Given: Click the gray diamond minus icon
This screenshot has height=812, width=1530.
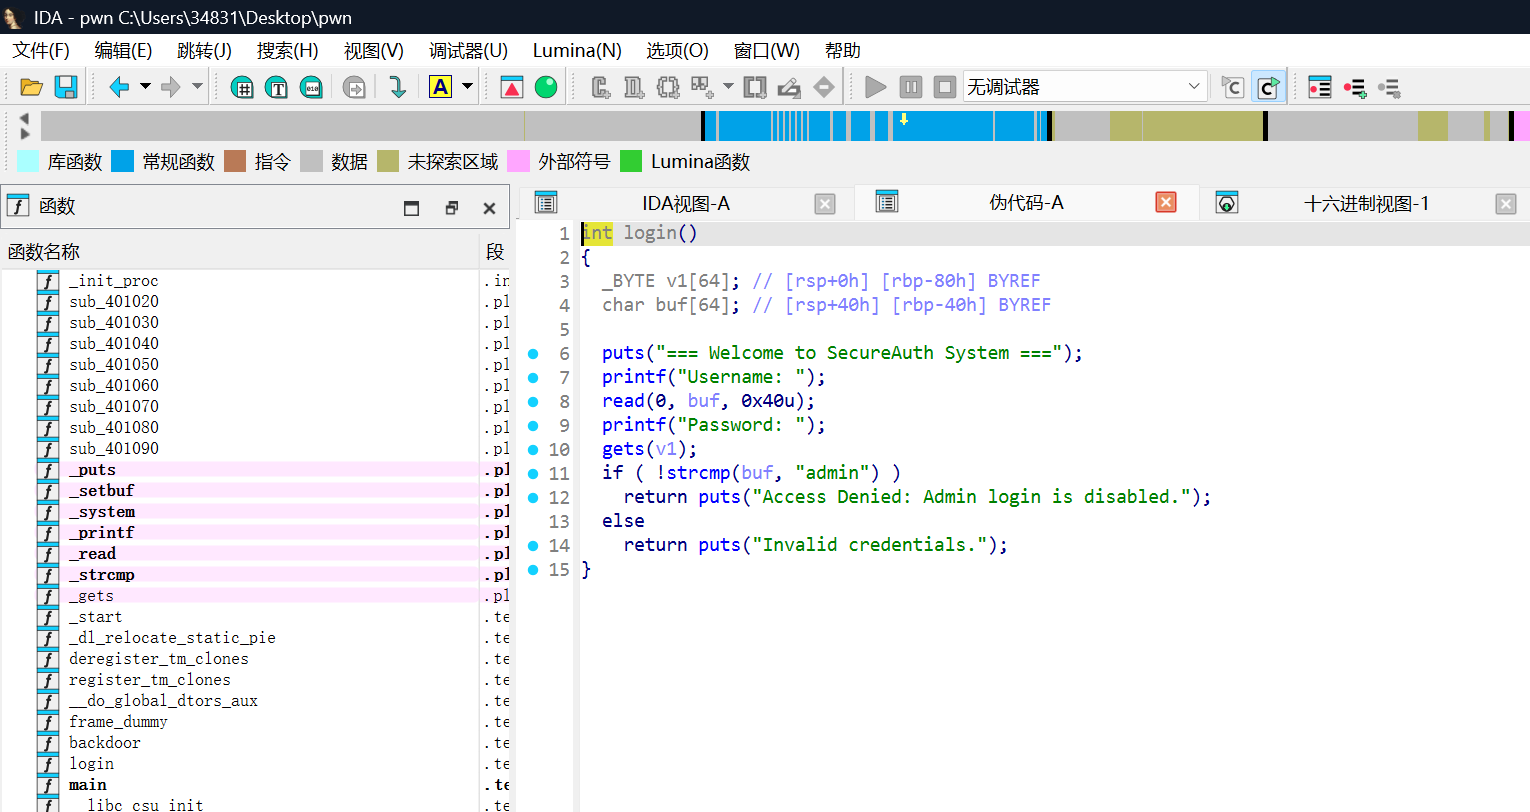Looking at the screenshot, I should point(824,87).
